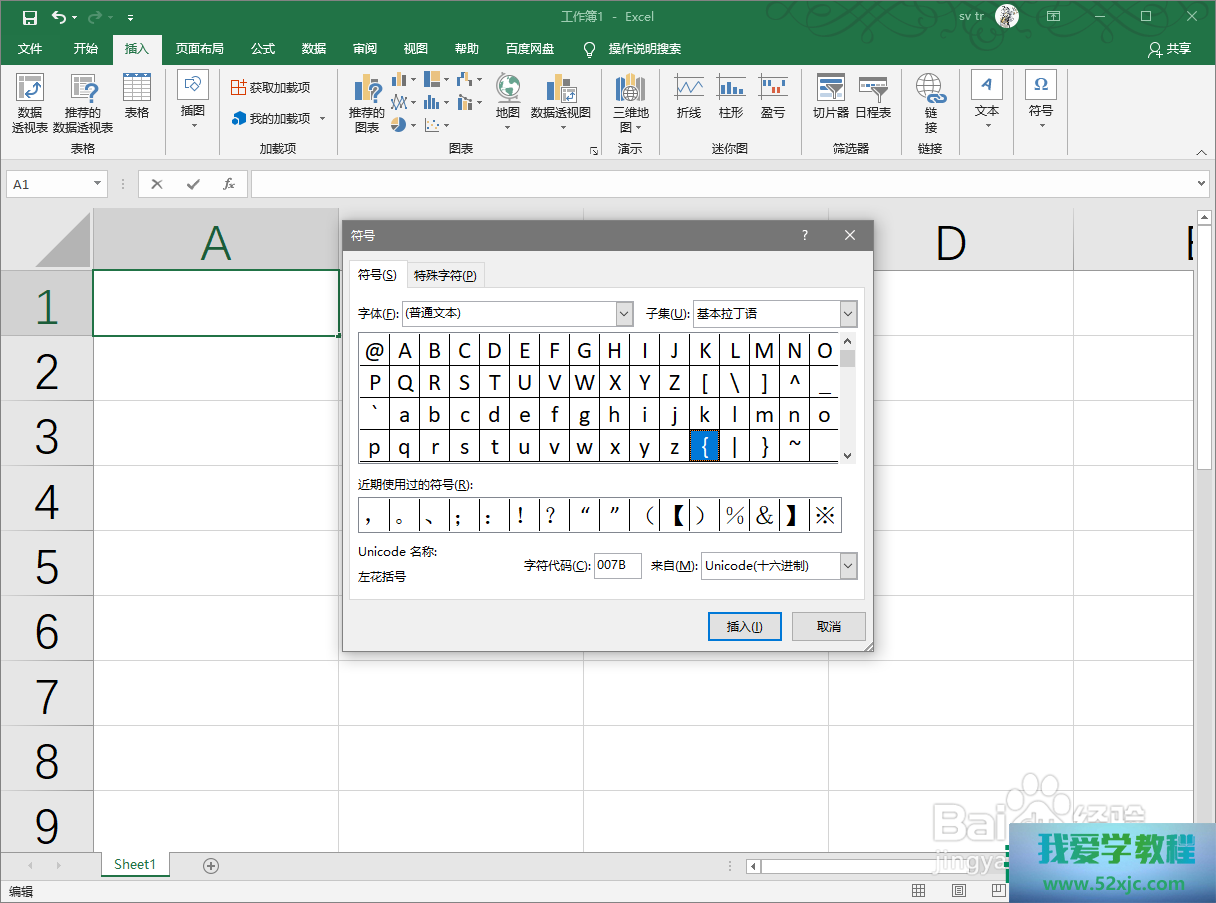This screenshot has height=903, width=1216.
Task: Open the 3D Map (三维地图) tool
Action: tap(630, 102)
